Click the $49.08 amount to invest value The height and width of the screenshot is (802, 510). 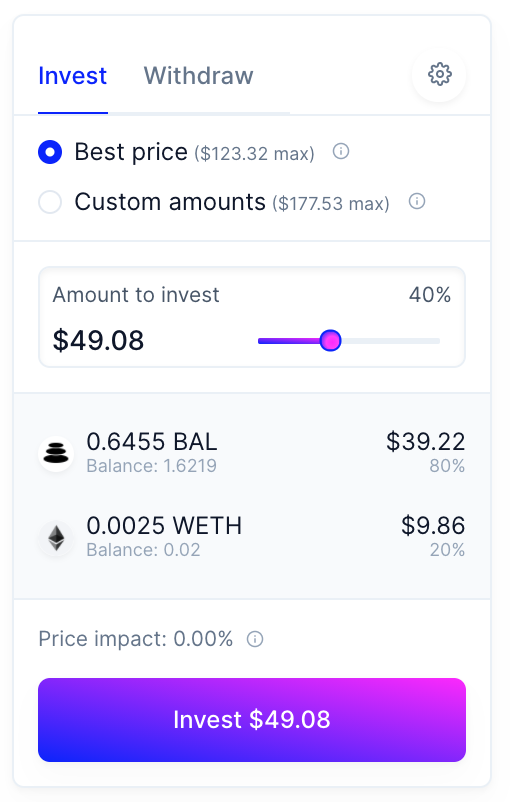[x=98, y=341]
